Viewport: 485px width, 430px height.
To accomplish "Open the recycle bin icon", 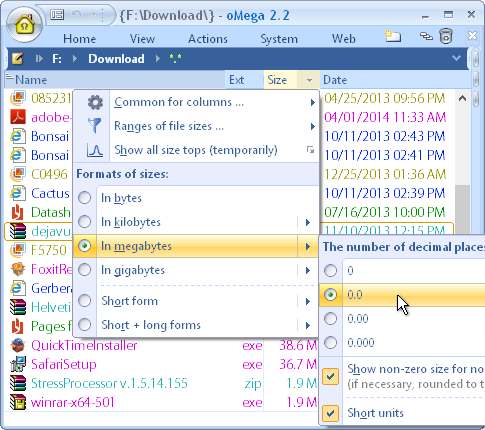I will 446,36.
